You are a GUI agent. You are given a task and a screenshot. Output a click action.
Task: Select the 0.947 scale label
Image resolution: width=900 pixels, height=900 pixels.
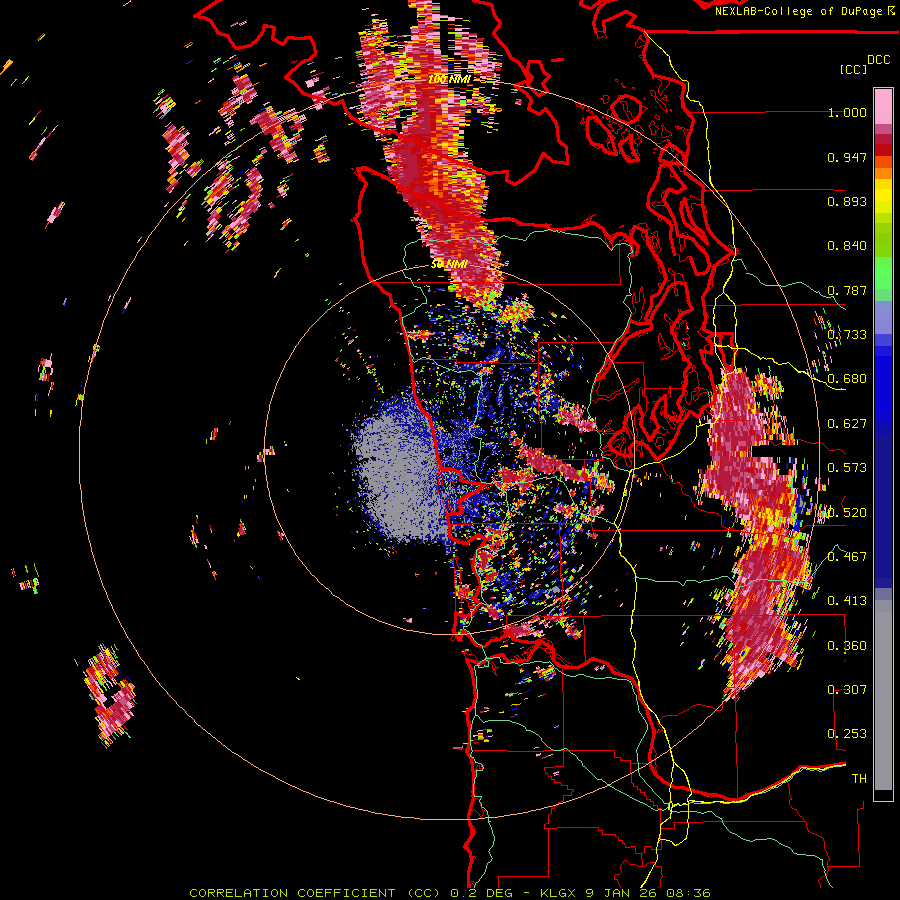tap(847, 157)
